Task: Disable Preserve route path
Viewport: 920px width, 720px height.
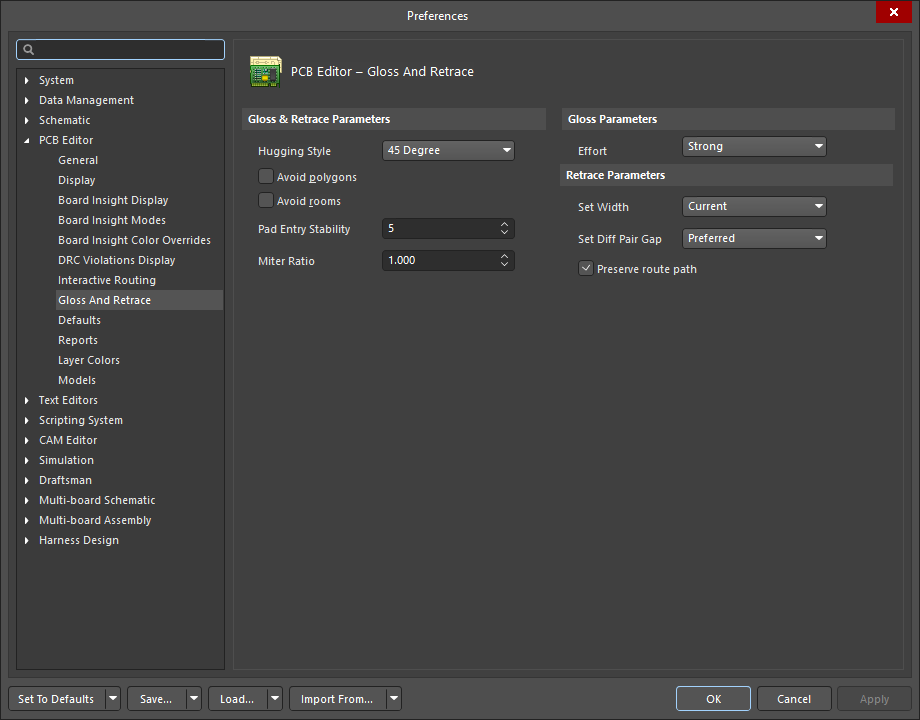Action: tap(585, 268)
